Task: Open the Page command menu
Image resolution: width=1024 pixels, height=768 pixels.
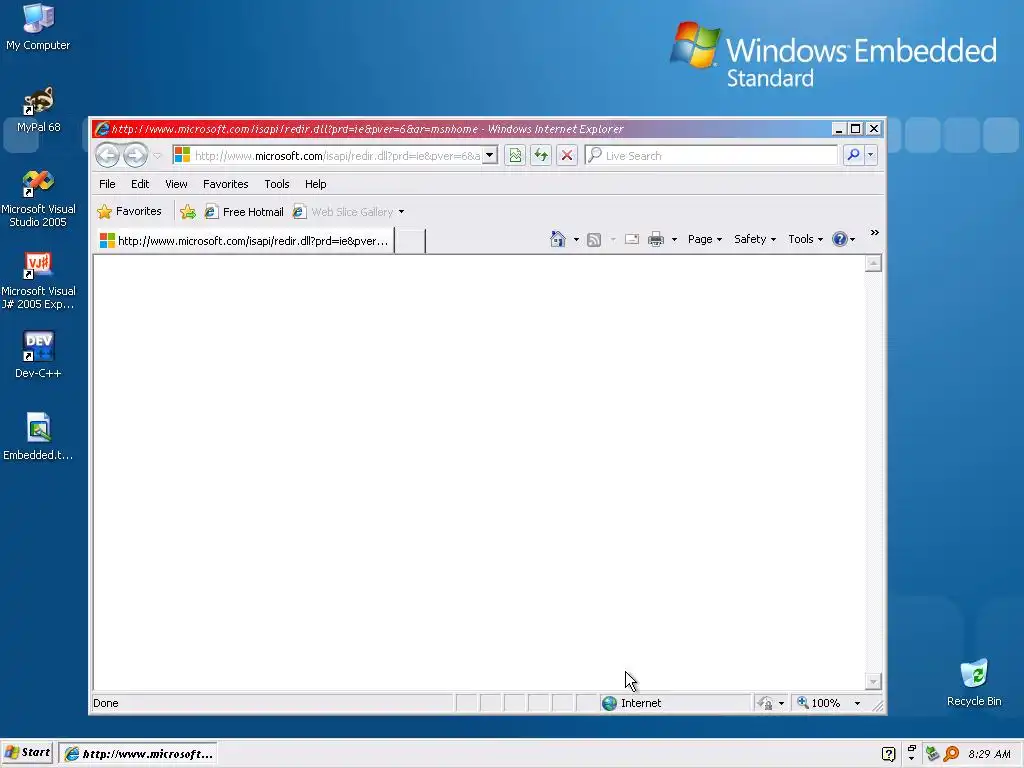Action: [705, 239]
